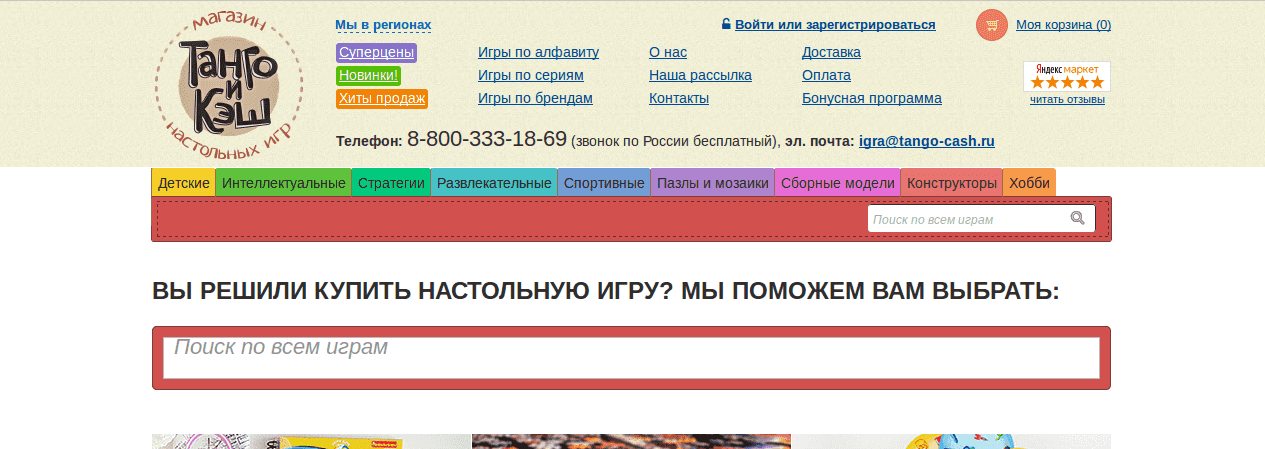1265x449 pixels.
Task: Open the shopping cart icon
Action: (x=992, y=25)
